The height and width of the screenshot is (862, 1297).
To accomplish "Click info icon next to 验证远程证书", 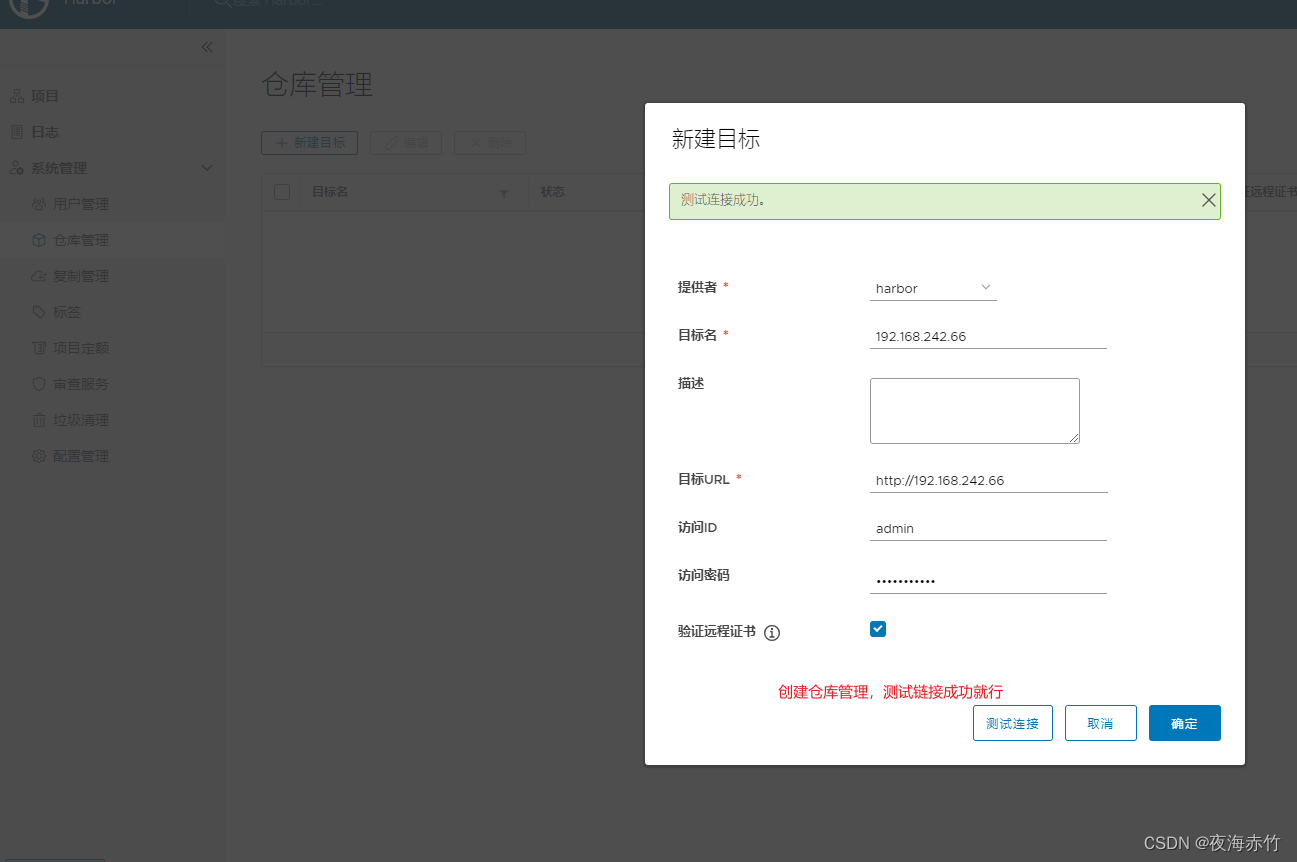I will [x=772, y=633].
